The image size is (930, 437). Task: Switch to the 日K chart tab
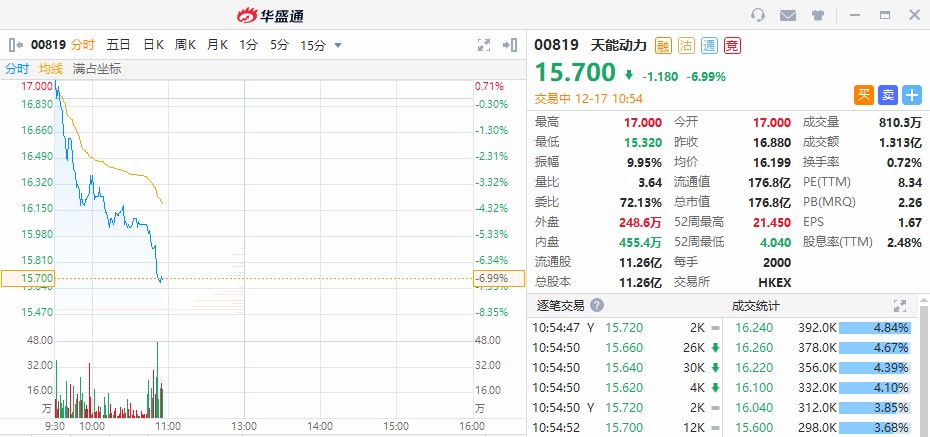[x=153, y=45]
